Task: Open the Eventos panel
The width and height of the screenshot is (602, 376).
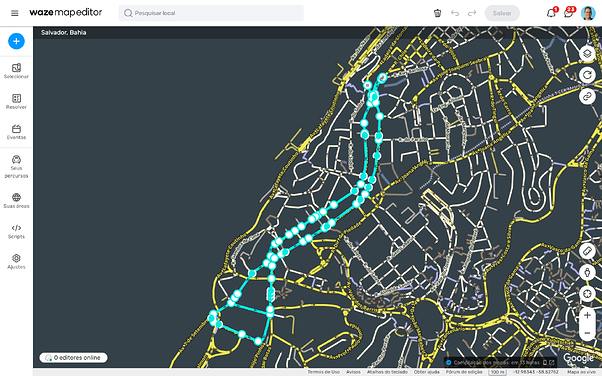Action: [x=16, y=132]
